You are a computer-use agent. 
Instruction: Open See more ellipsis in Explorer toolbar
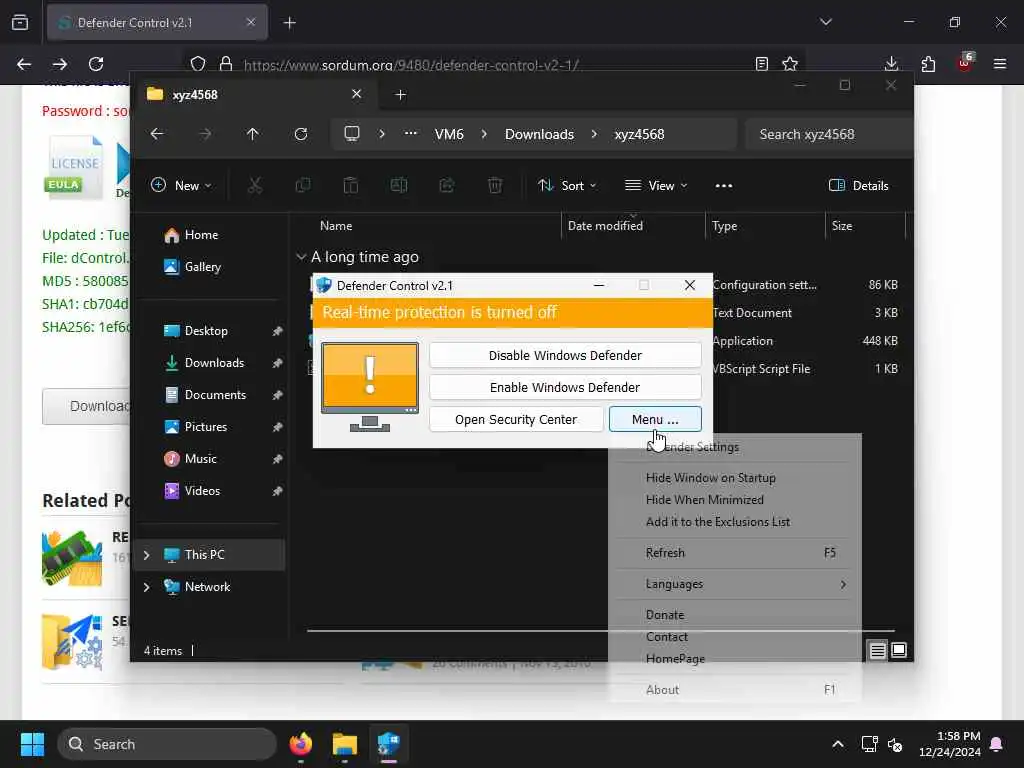point(724,185)
